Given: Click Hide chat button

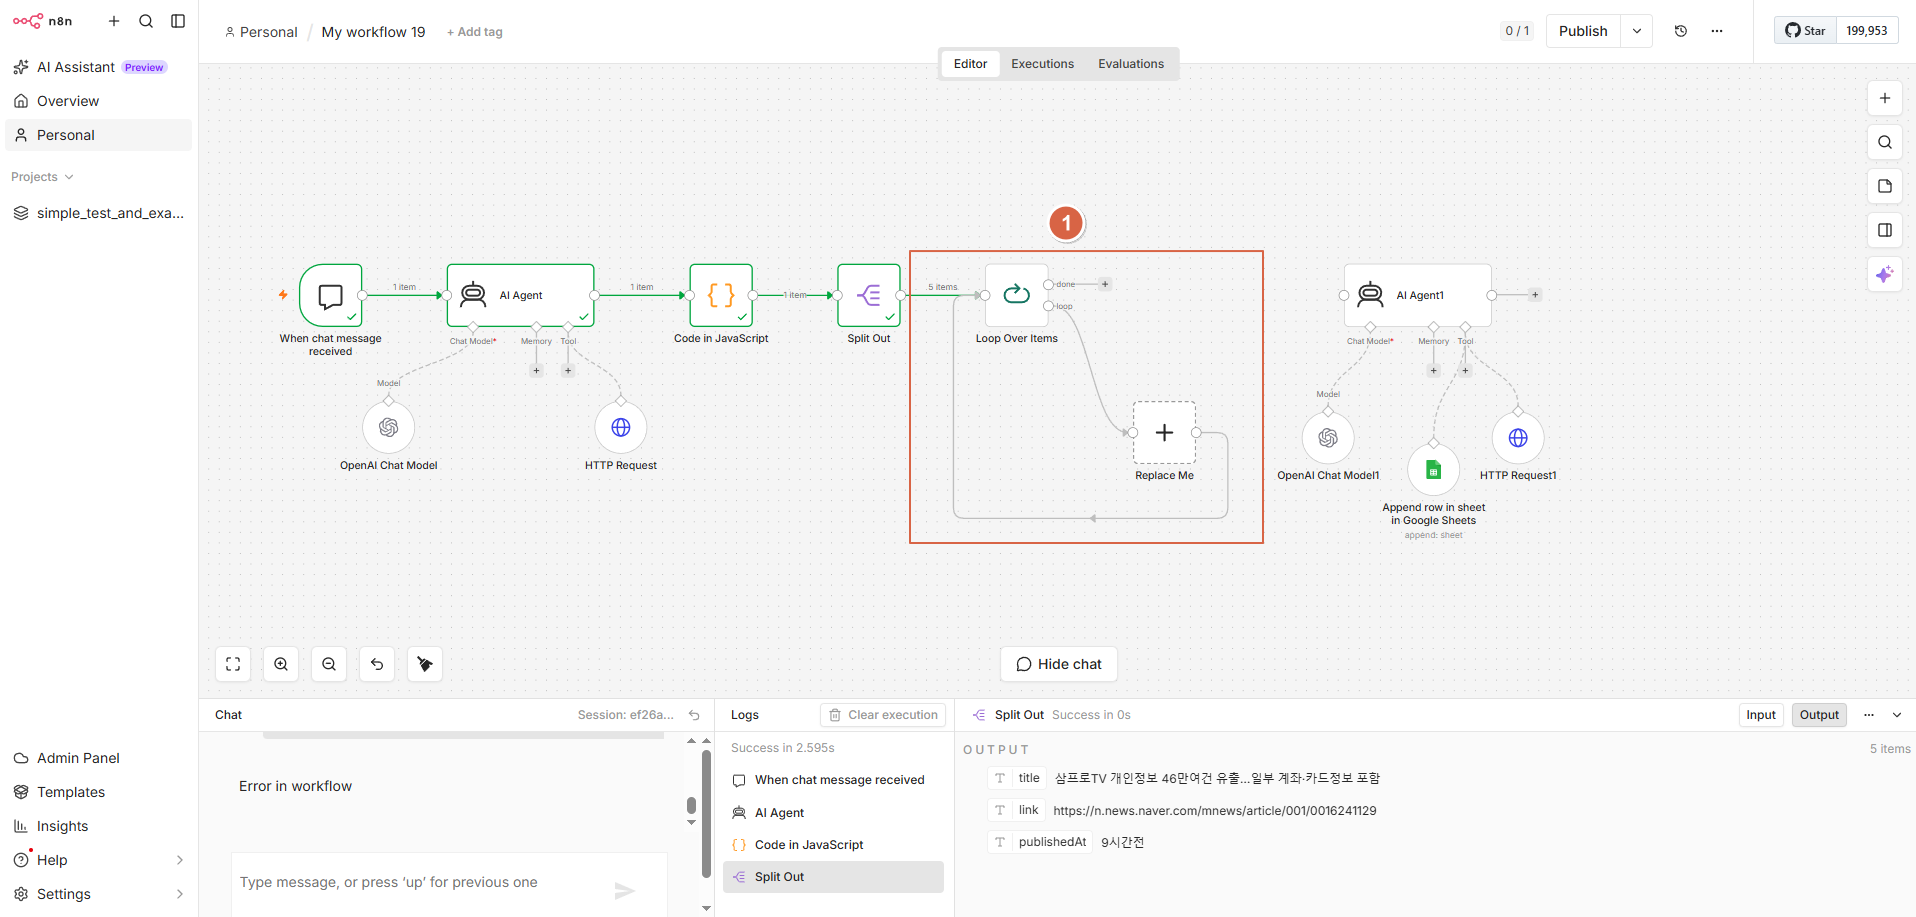Looking at the screenshot, I should click(x=1059, y=664).
